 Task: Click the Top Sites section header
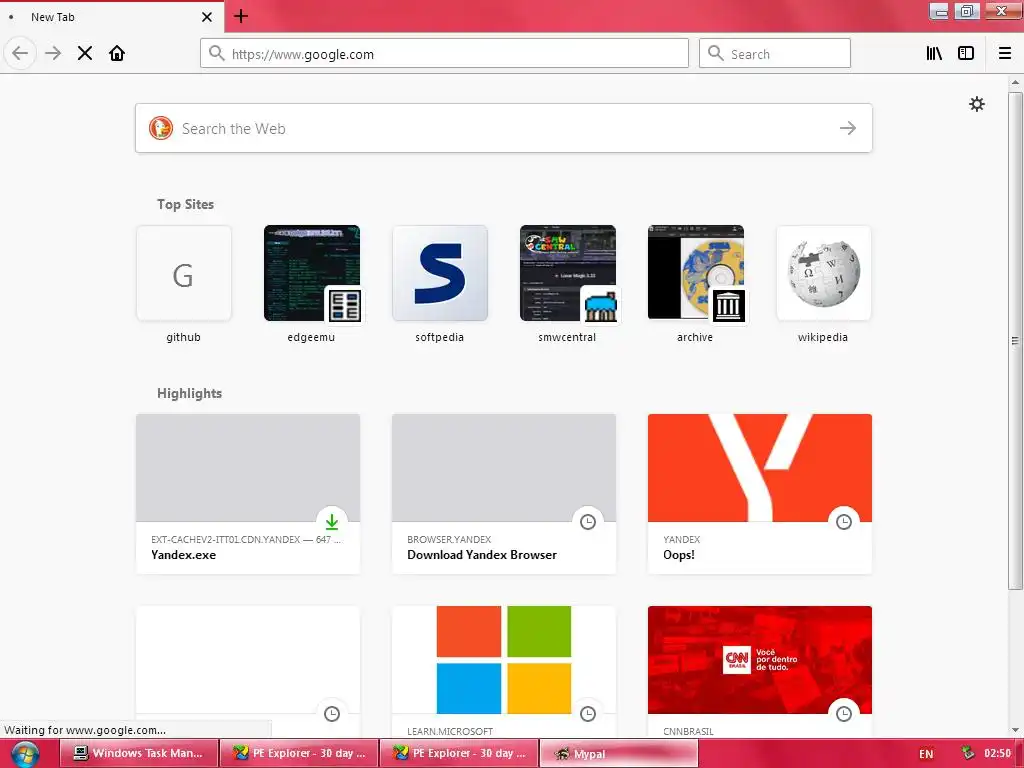tap(185, 204)
